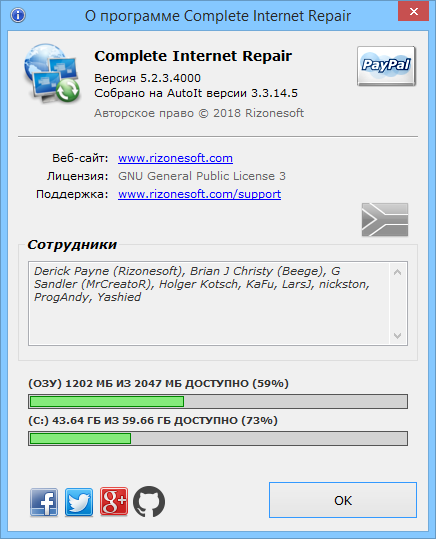Screen dimensions: 436x539
Task: Click the PayPal donate button
Action: (x=386, y=66)
